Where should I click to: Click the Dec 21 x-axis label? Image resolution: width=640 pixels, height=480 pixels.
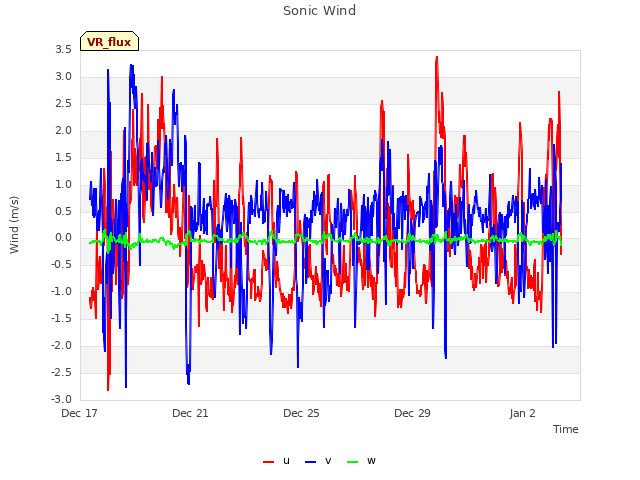190,413
